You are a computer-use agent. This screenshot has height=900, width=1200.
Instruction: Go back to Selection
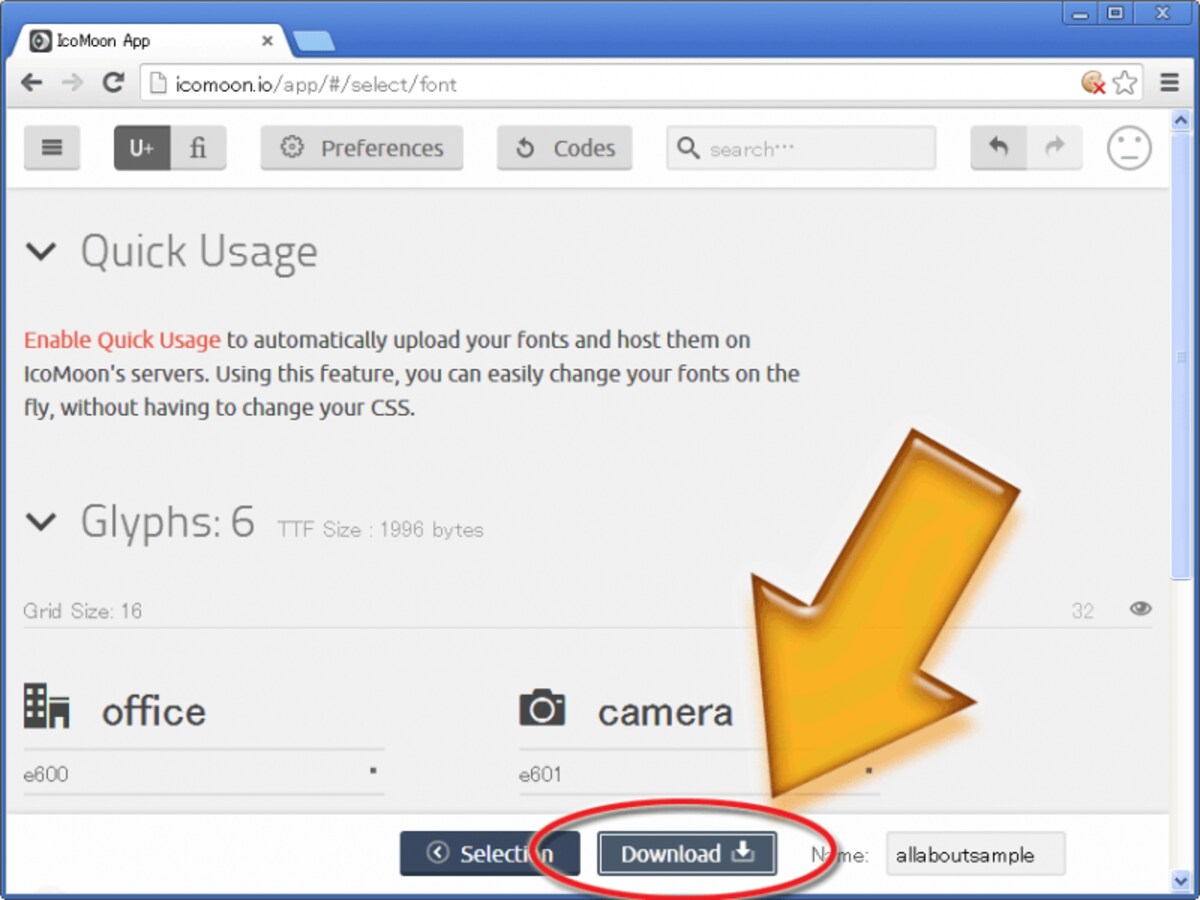[x=490, y=854]
